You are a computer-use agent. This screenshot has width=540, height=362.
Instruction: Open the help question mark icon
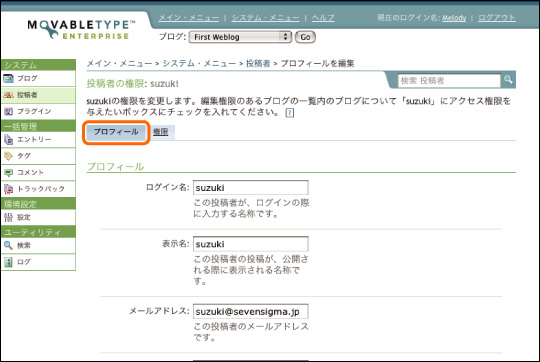(290, 113)
